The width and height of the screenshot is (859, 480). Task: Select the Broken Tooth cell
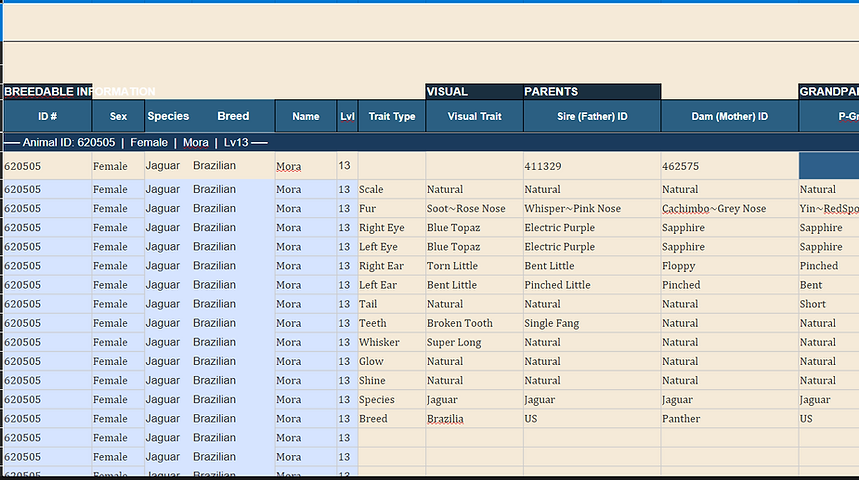pos(474,323)
